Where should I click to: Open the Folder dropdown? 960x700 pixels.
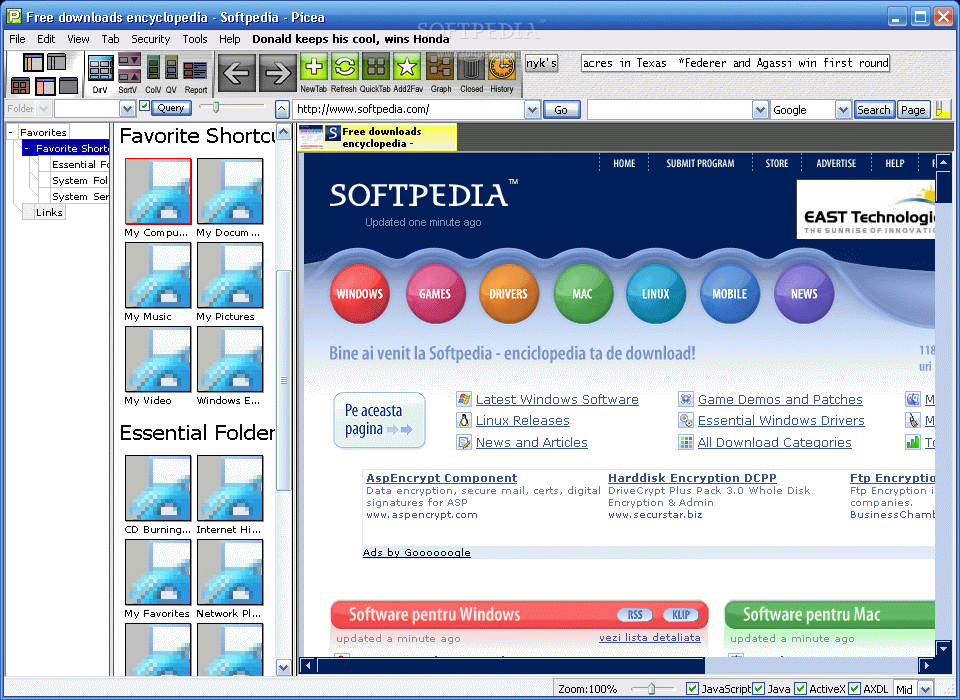point(43,109)
